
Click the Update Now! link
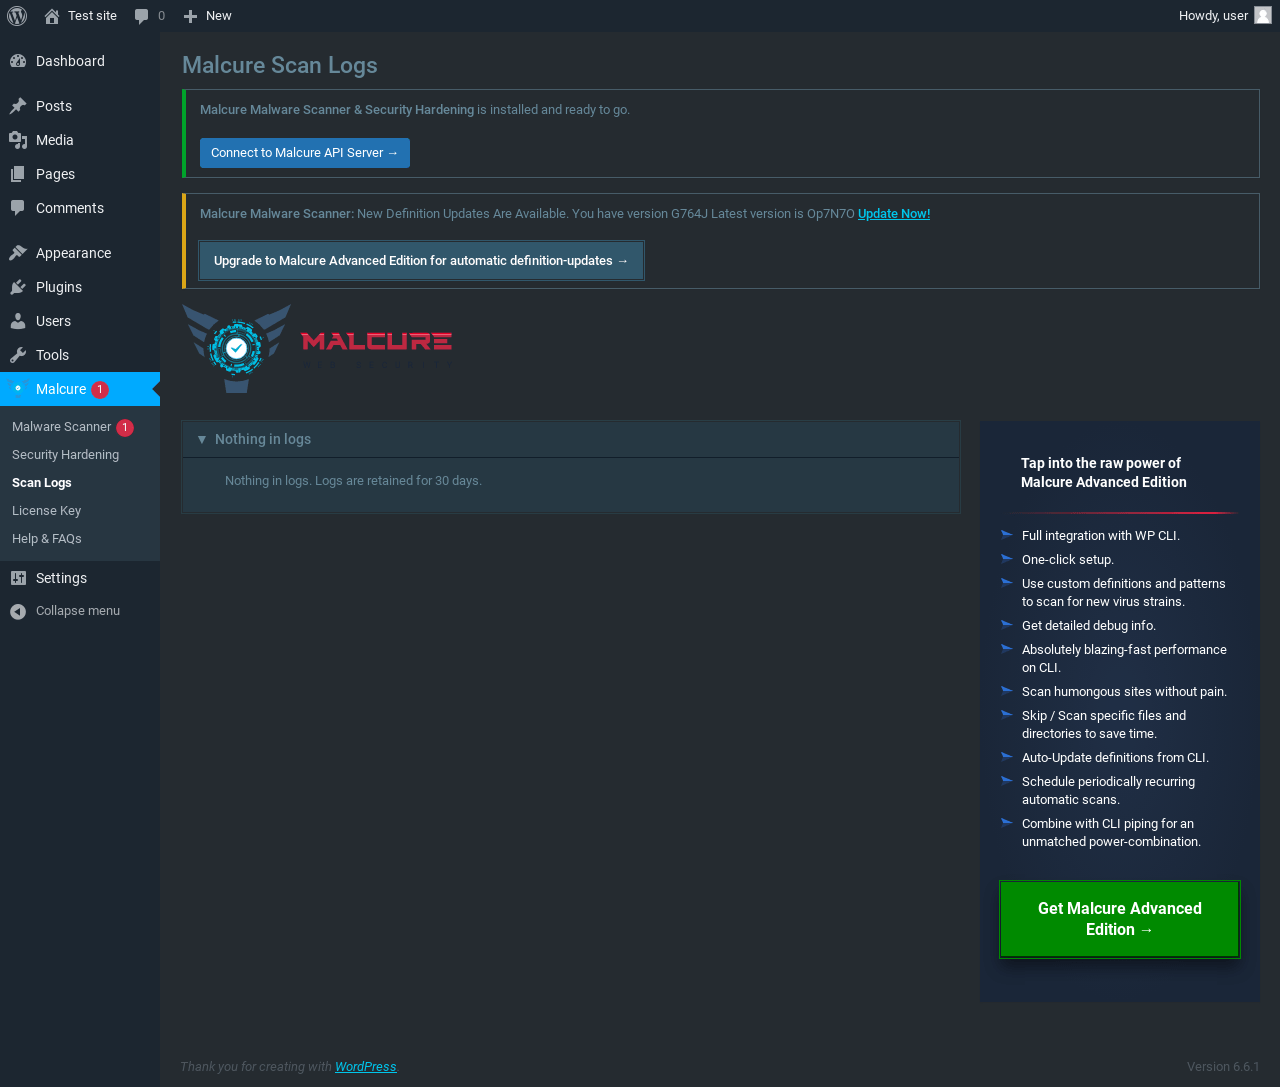[894, 214]
